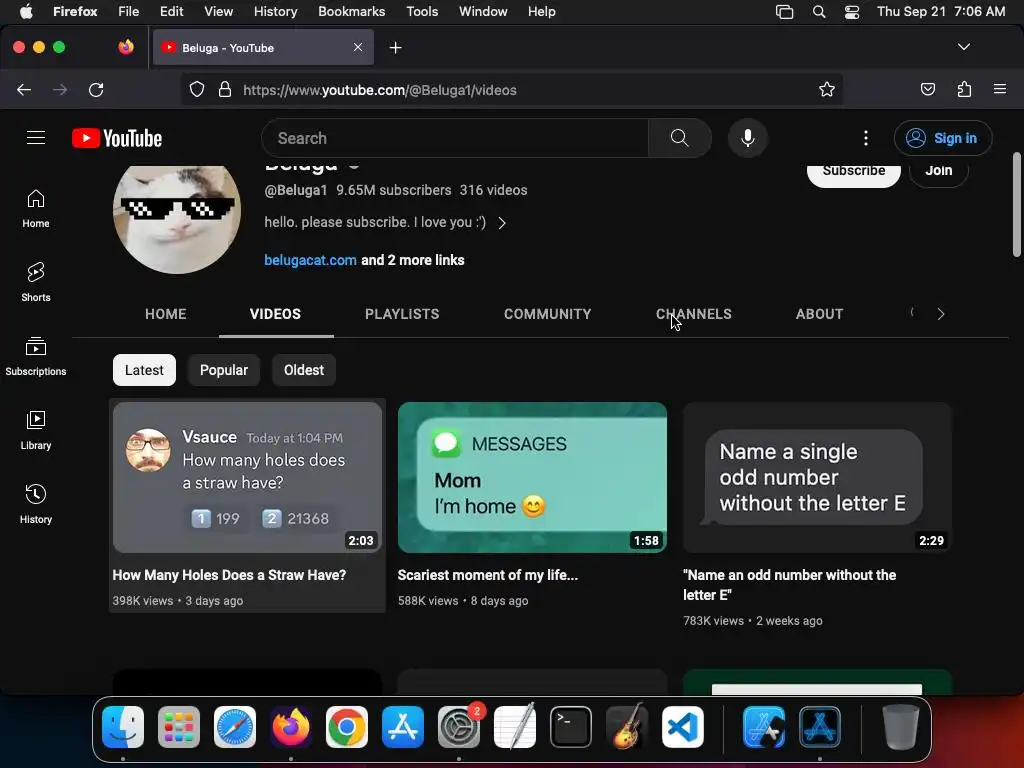Open Spotlight search in menu bar
The image size is (1024, 768).
click(x=818, y=12)
